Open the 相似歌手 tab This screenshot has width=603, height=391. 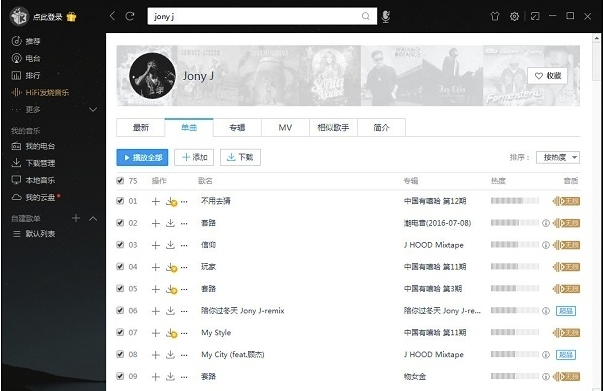point(333,128)
